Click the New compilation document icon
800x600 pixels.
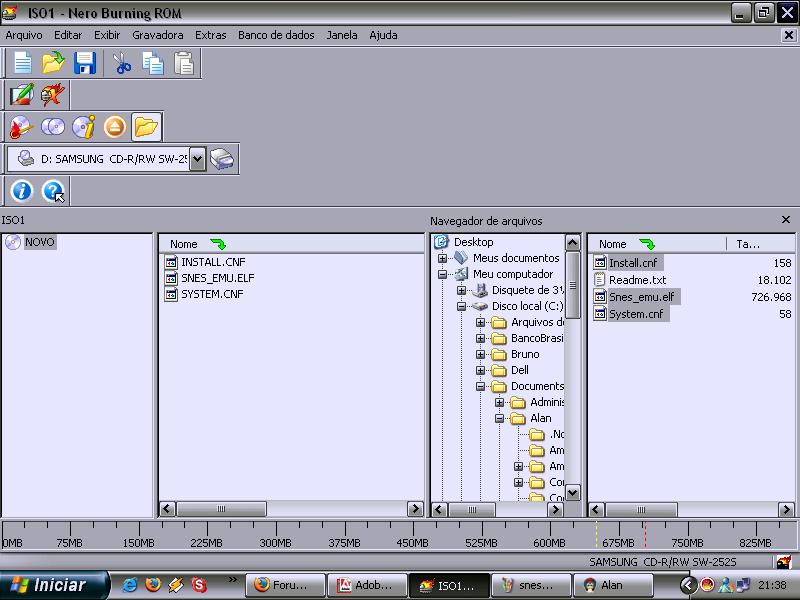pyautogui.click(x=22, y=63)
